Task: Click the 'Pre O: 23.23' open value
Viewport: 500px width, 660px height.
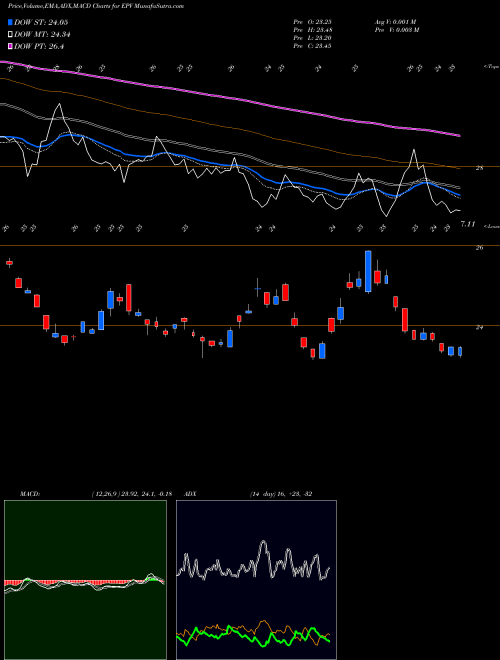Action: click(x=312, y=22)
